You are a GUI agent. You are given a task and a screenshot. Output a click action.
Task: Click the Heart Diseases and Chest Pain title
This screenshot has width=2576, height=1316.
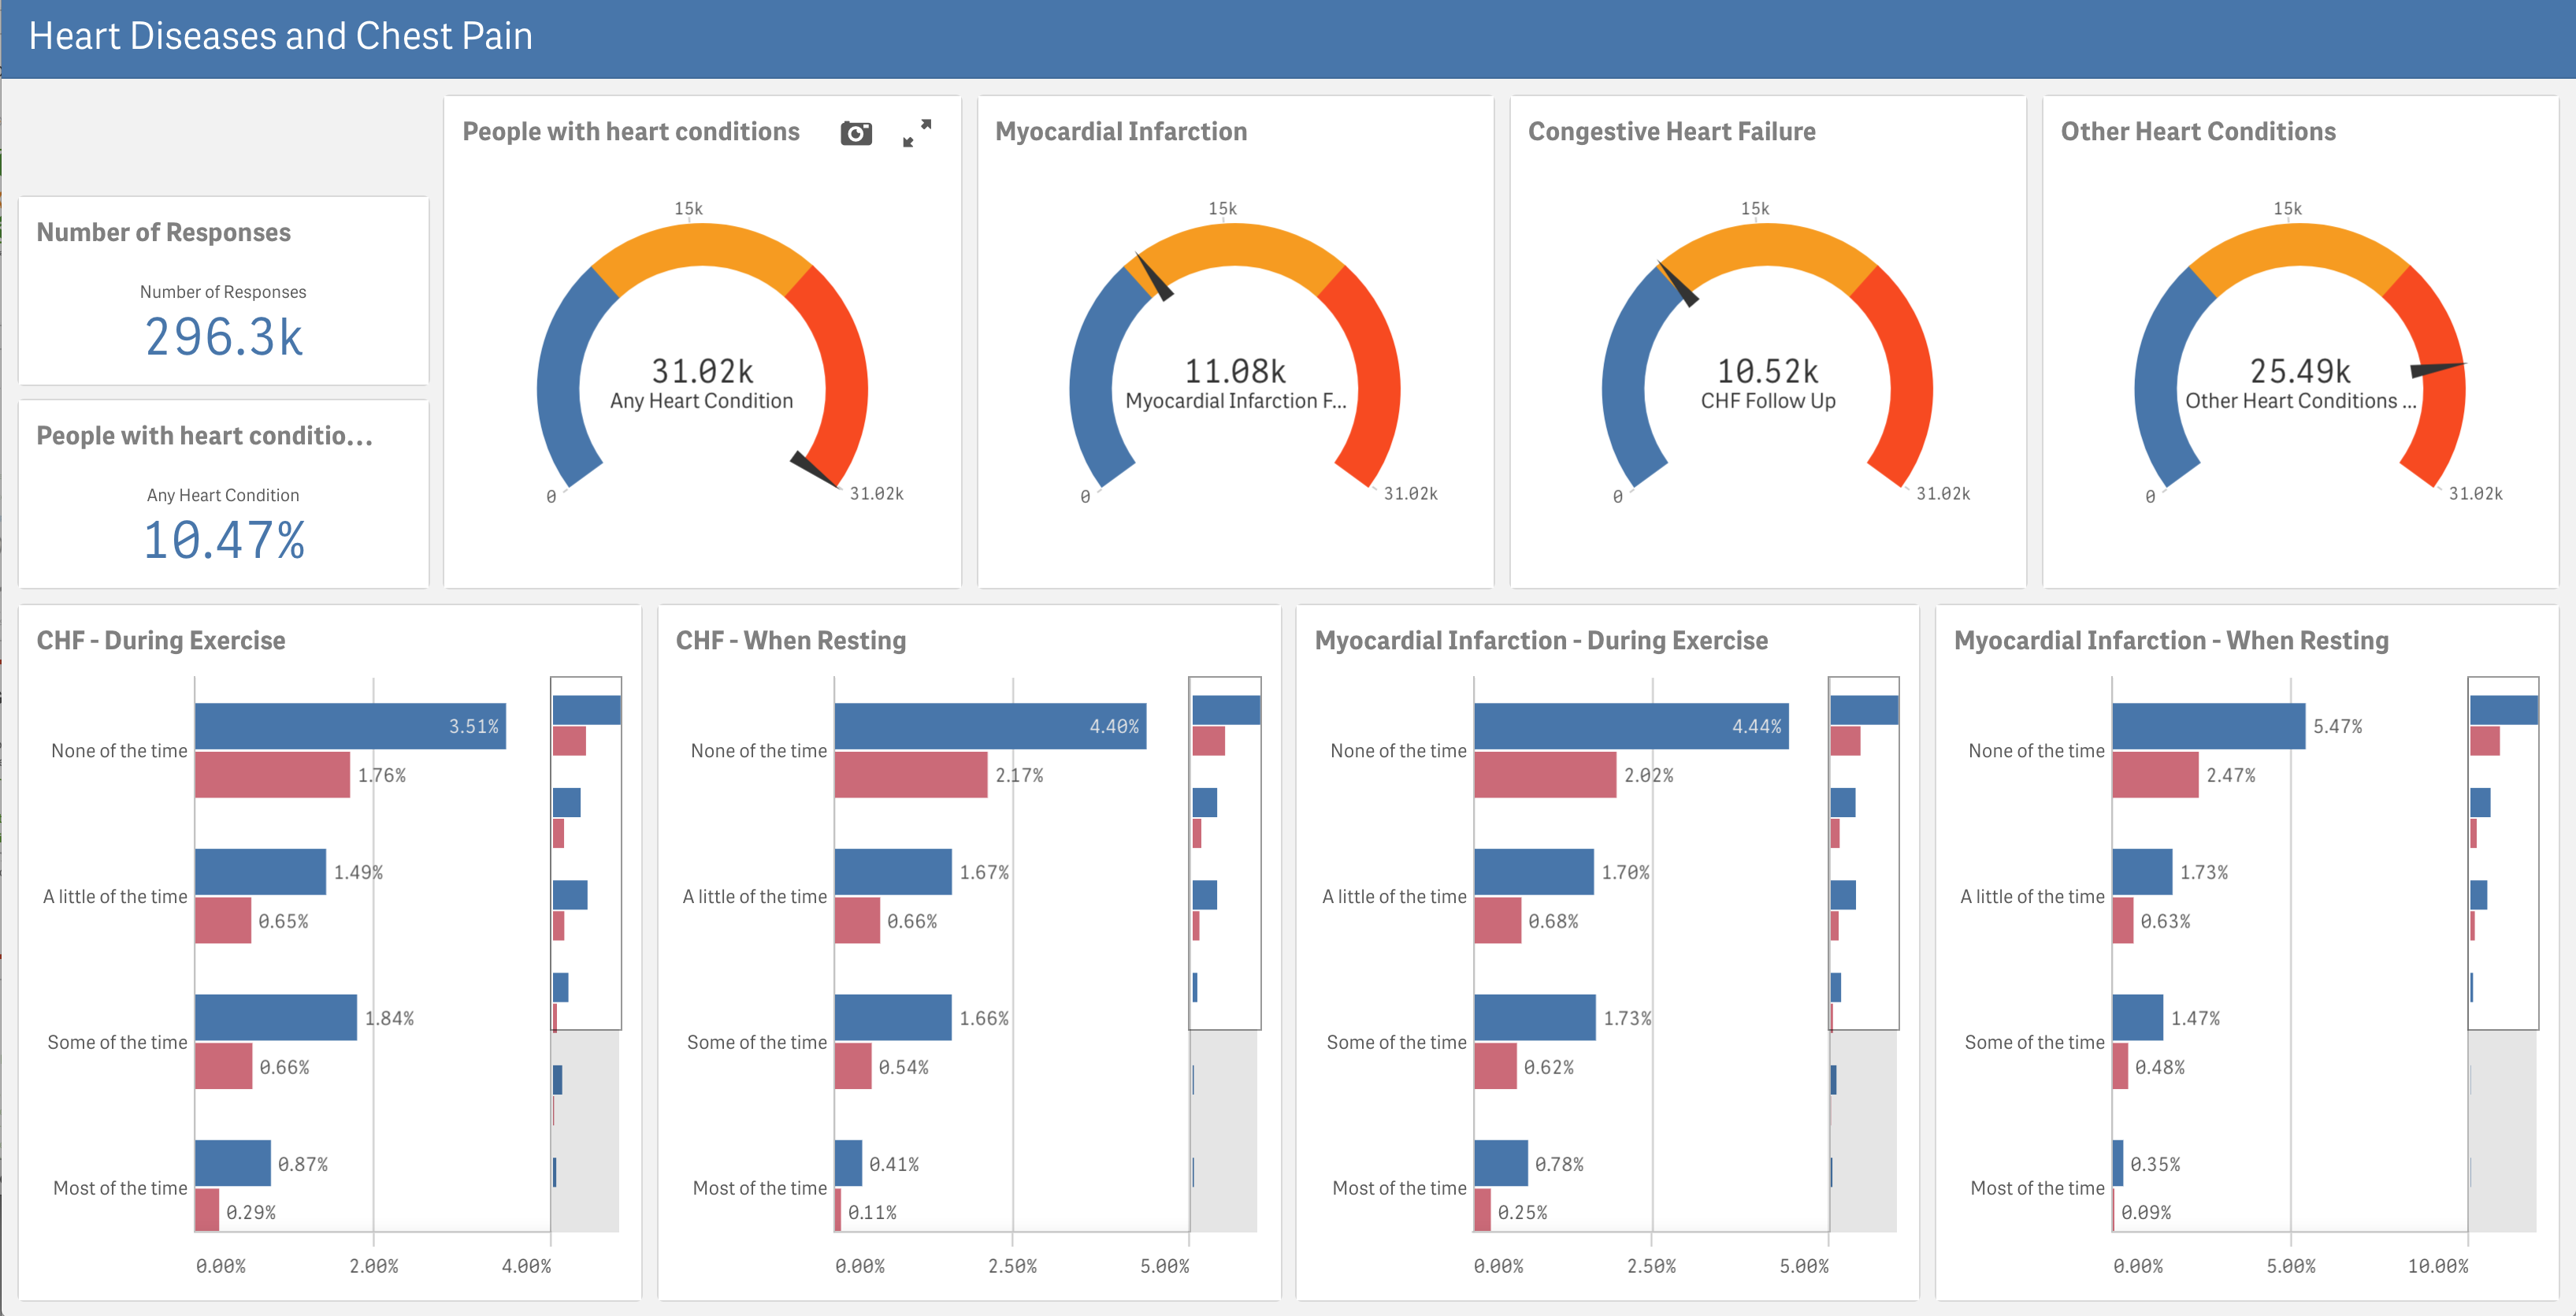pyautogui.click(x=280, y=37)
